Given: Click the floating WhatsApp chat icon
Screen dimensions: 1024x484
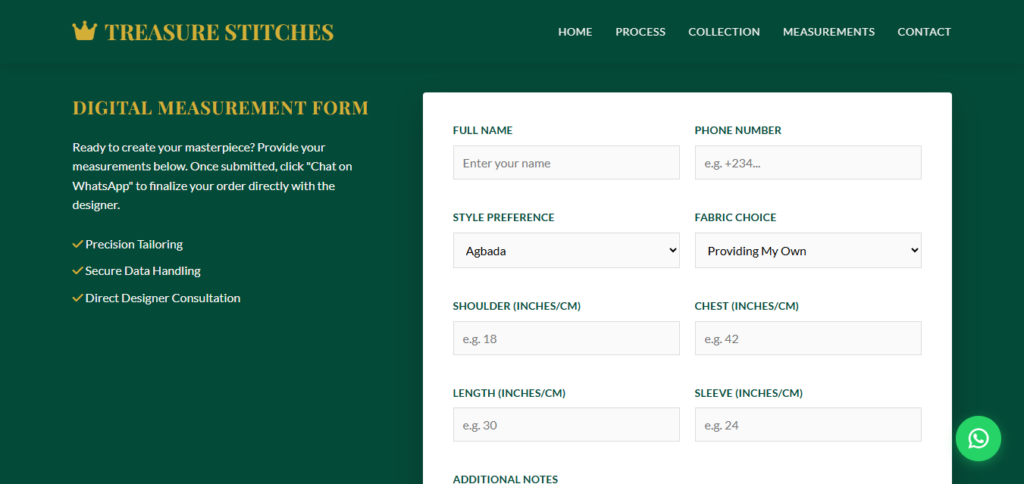Looking at the screenshot, I should 978,438.
